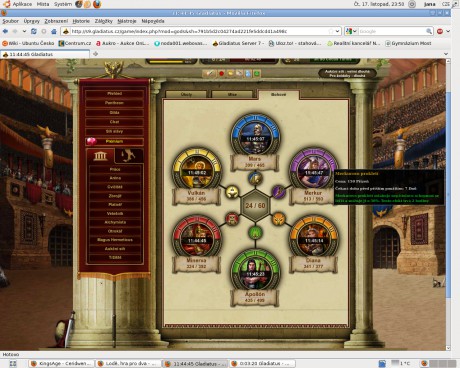Click the red dot toolbar icon
The image size is (460, 368).
coord(221,73)
